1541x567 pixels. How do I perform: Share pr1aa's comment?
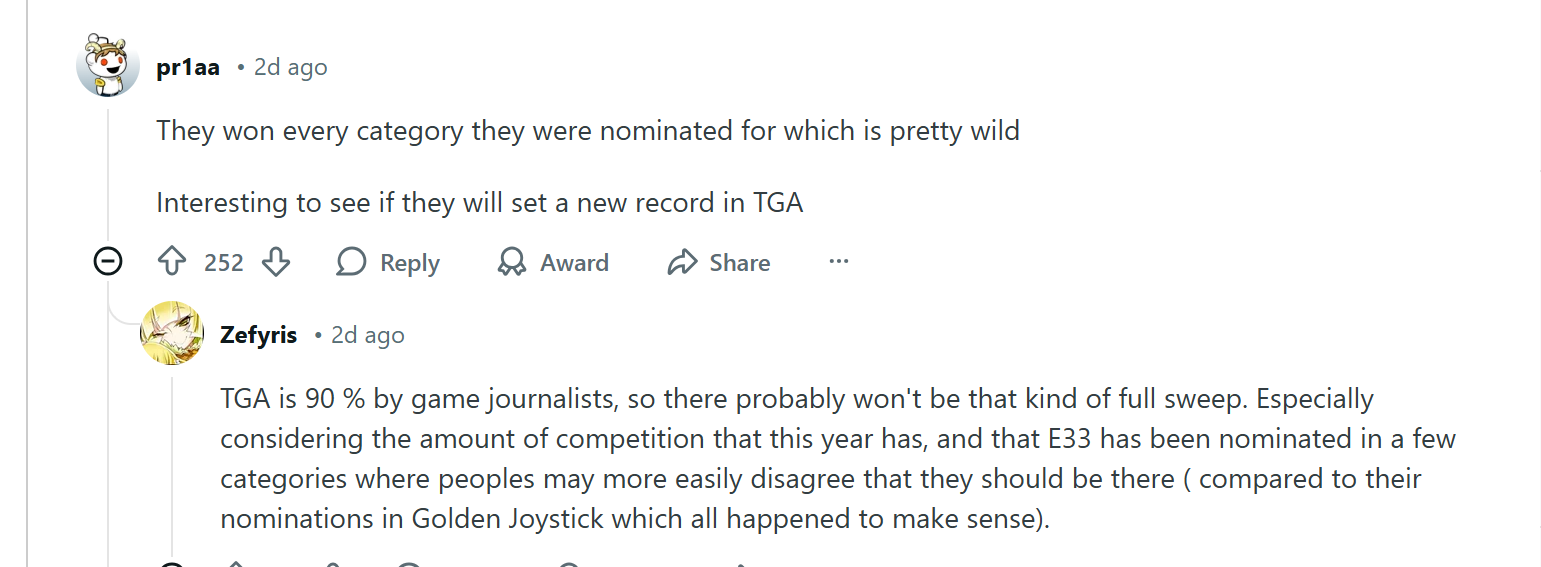click(719, 263)
